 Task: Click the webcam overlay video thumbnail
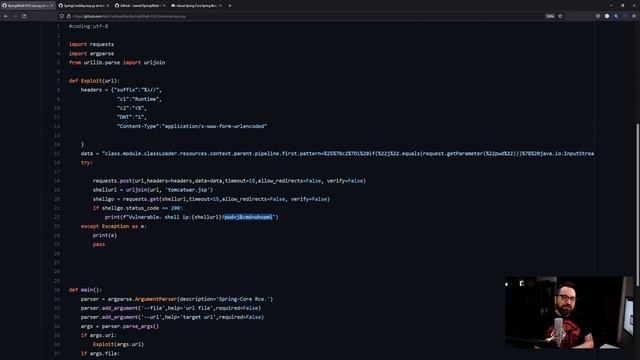click(568, 313)
